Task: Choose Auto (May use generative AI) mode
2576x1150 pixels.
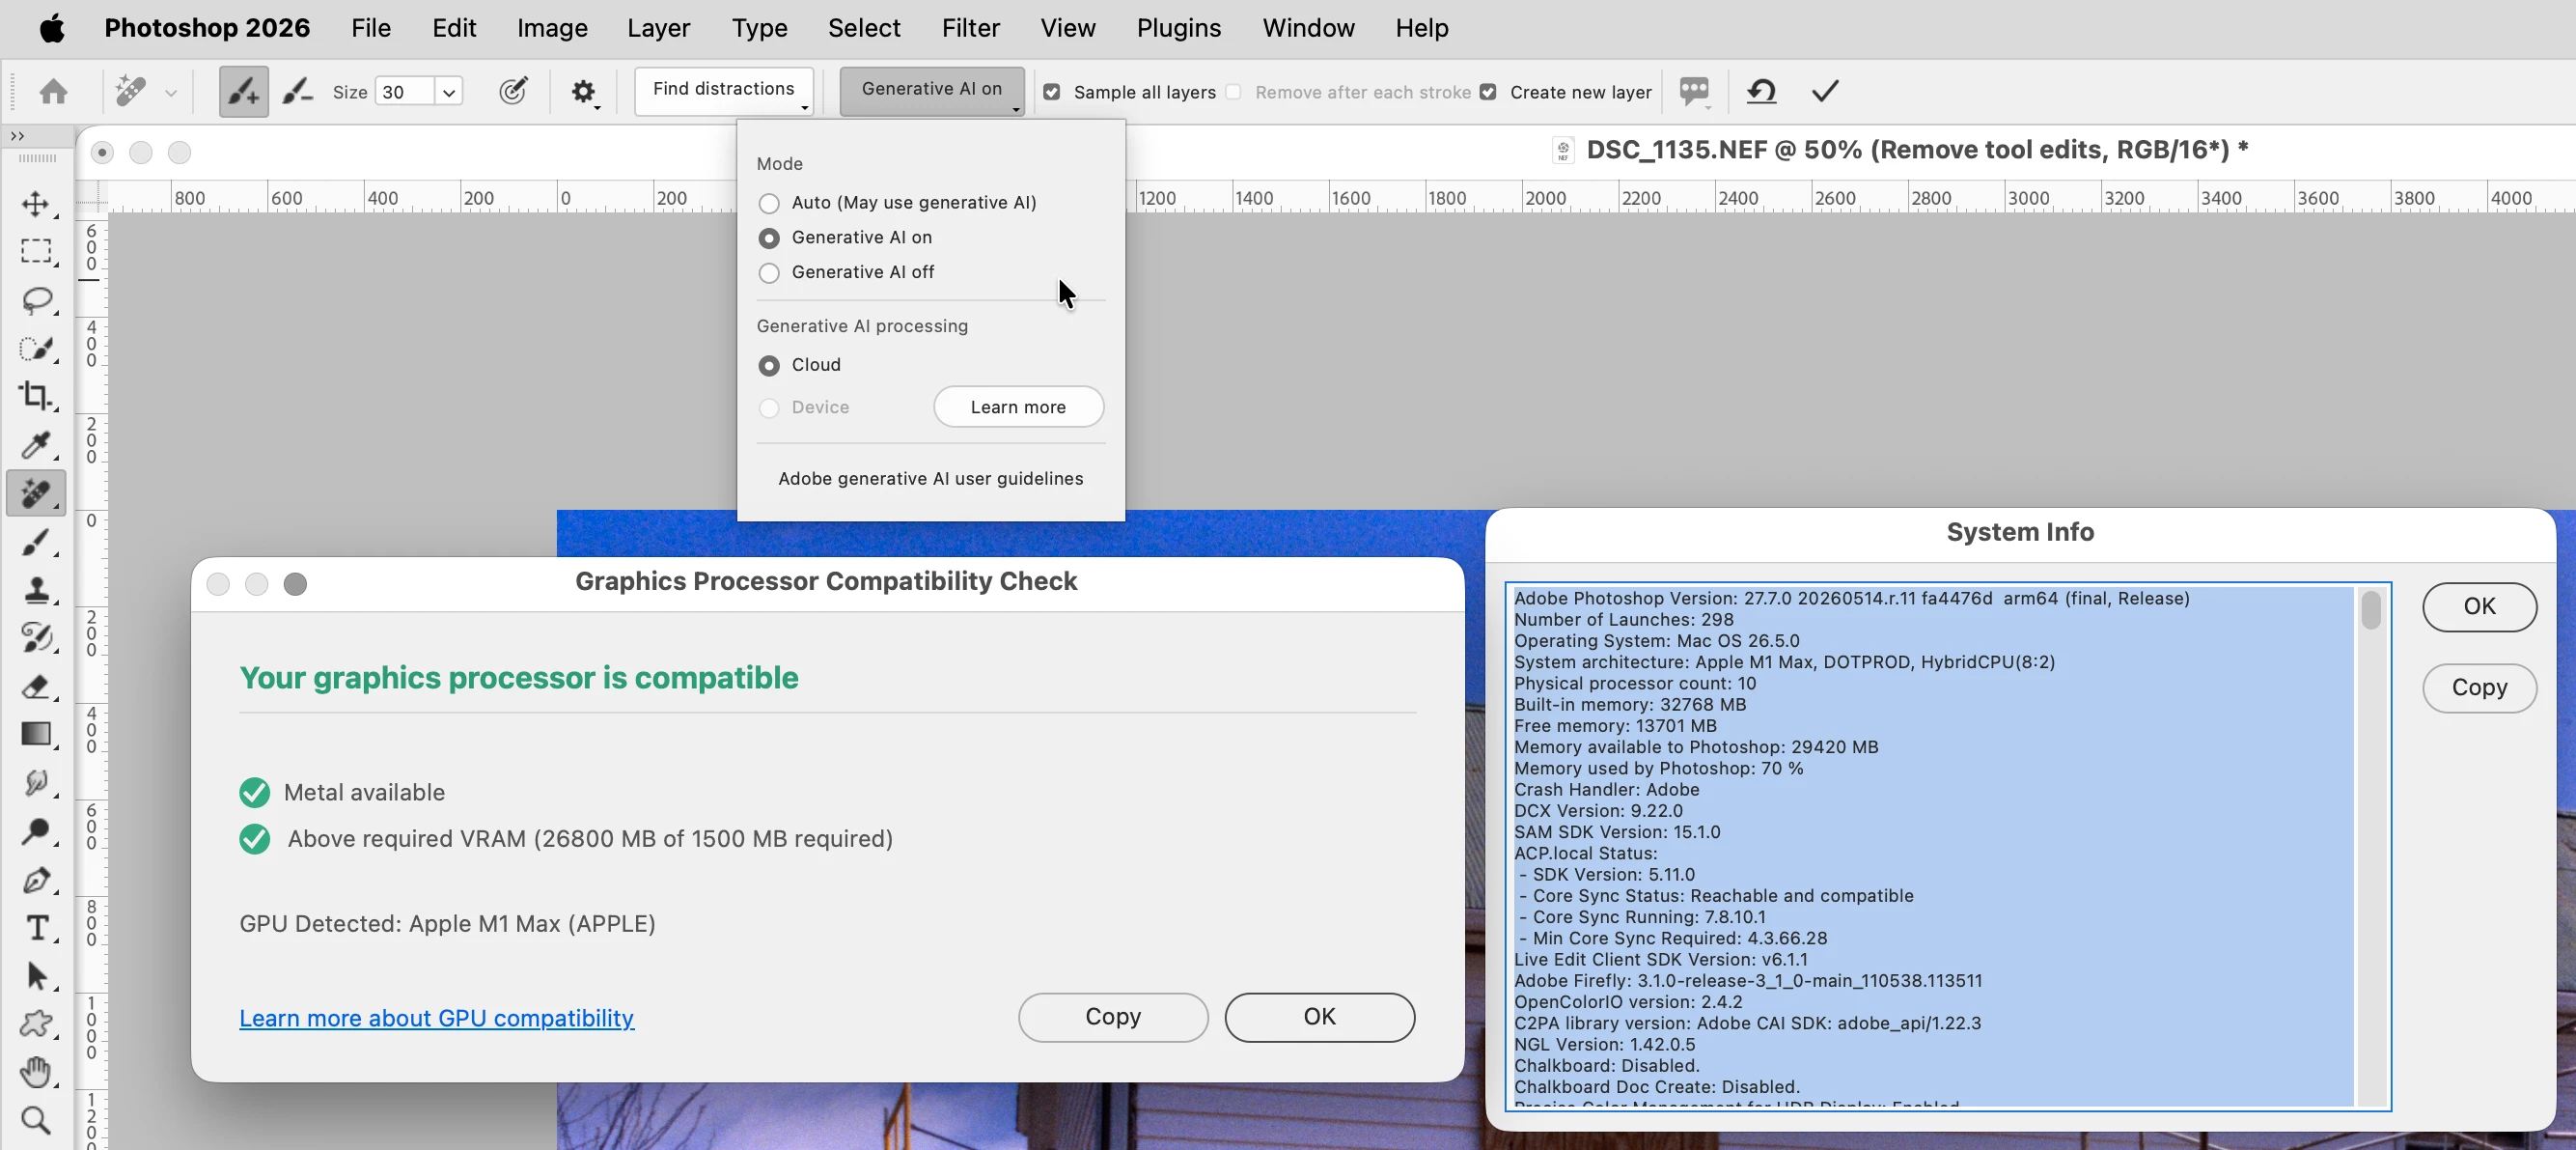Action: pos(768,204)
